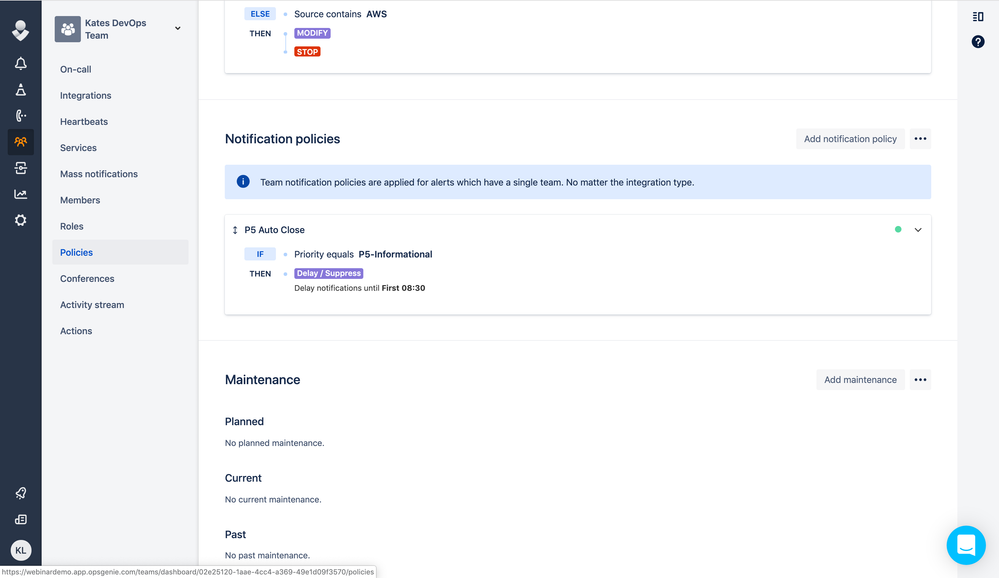Click the Add maintenance button

tap(860, 379)
